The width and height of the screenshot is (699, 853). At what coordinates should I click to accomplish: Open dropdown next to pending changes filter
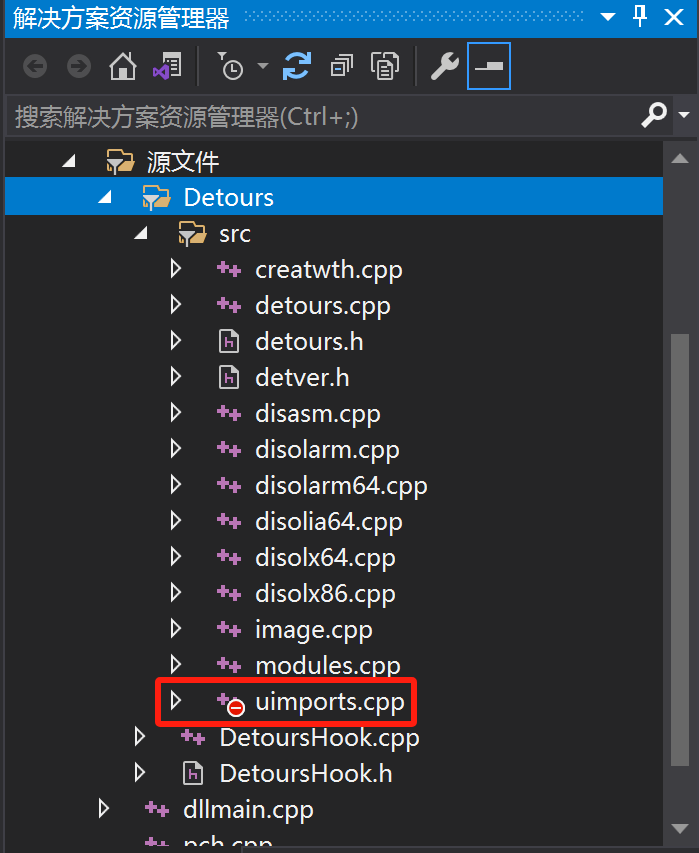pos(263,66)
